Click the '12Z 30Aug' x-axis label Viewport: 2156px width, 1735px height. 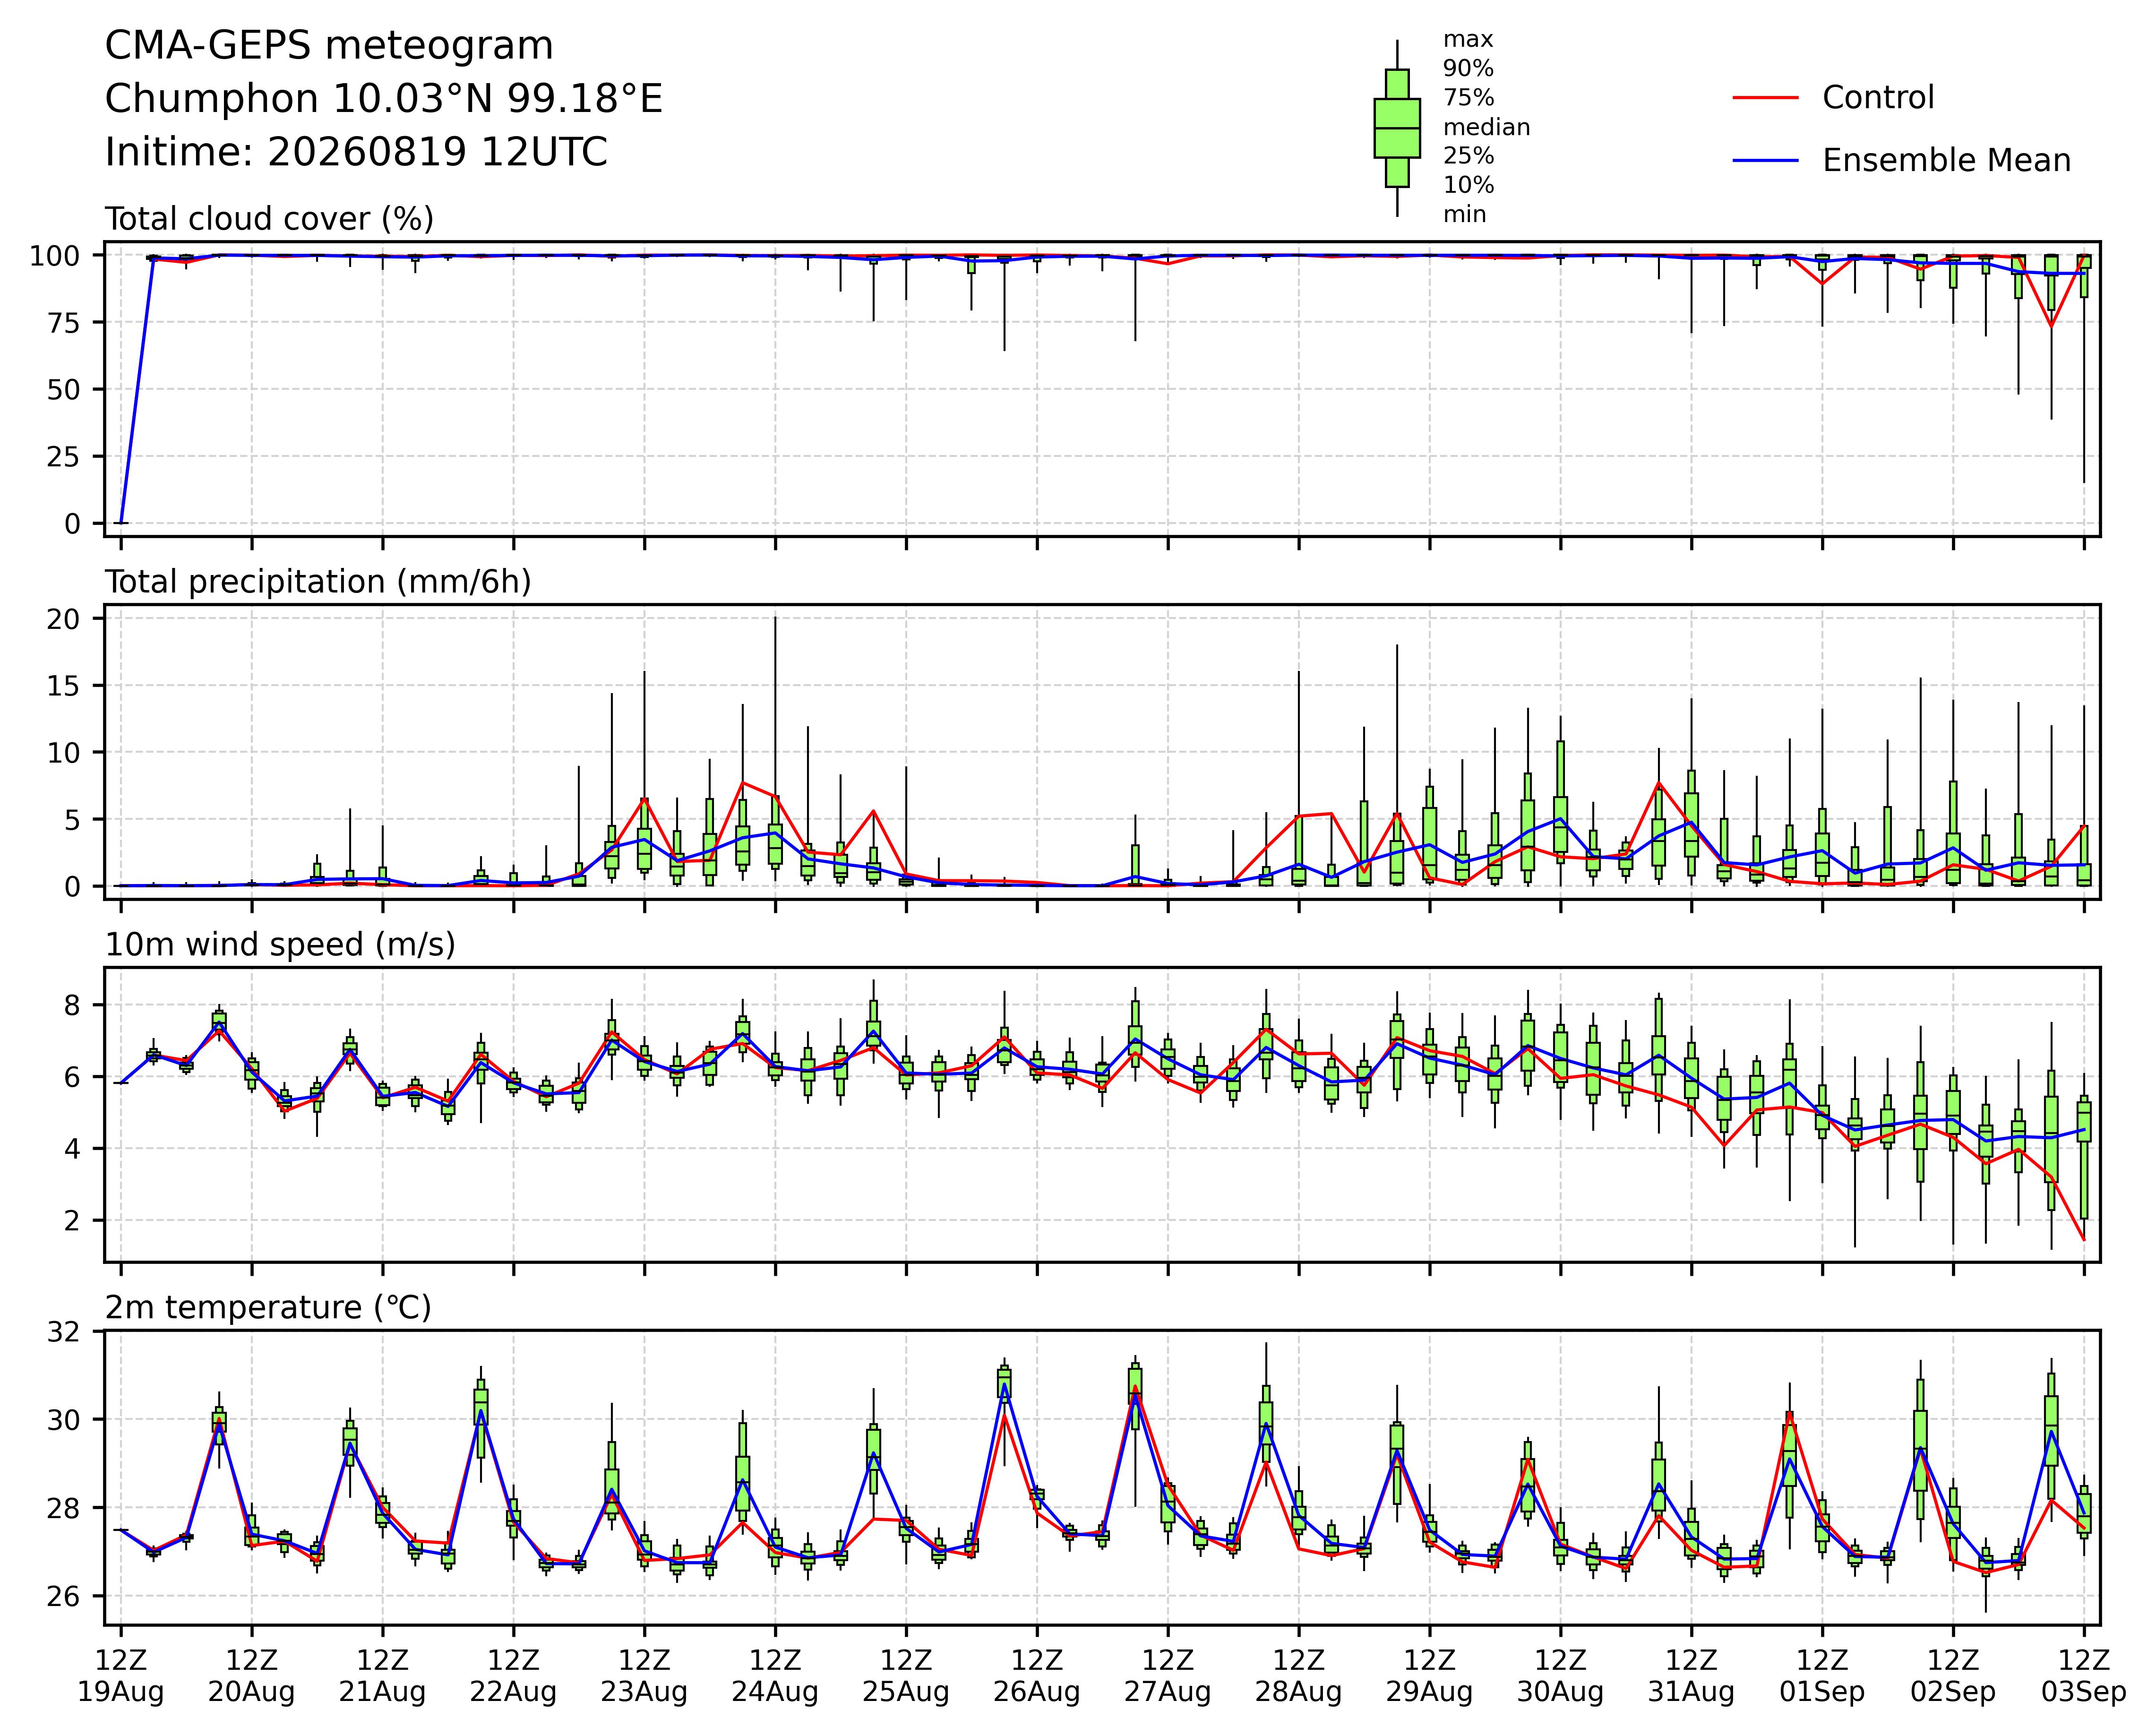coord(1560,1675)
